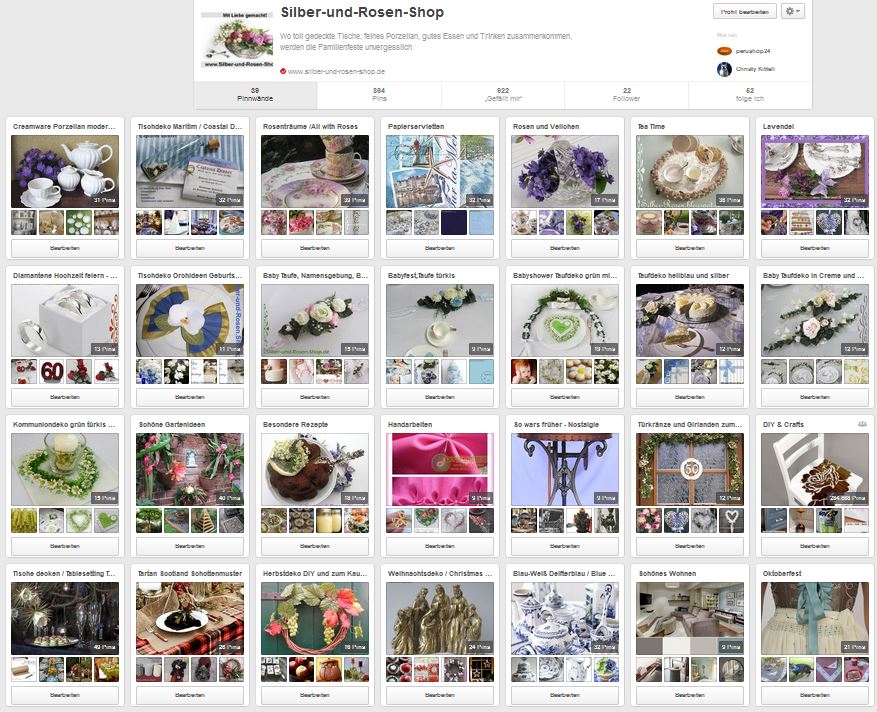
Task: Open the Tea Time board cover image
Action: pos(690,171)
